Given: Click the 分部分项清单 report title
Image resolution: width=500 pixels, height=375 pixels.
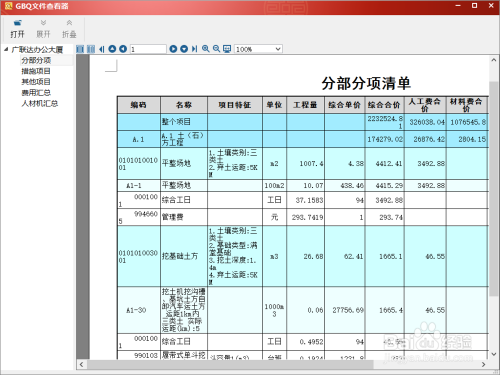Looking at the screenshot, I should (366, 83).
